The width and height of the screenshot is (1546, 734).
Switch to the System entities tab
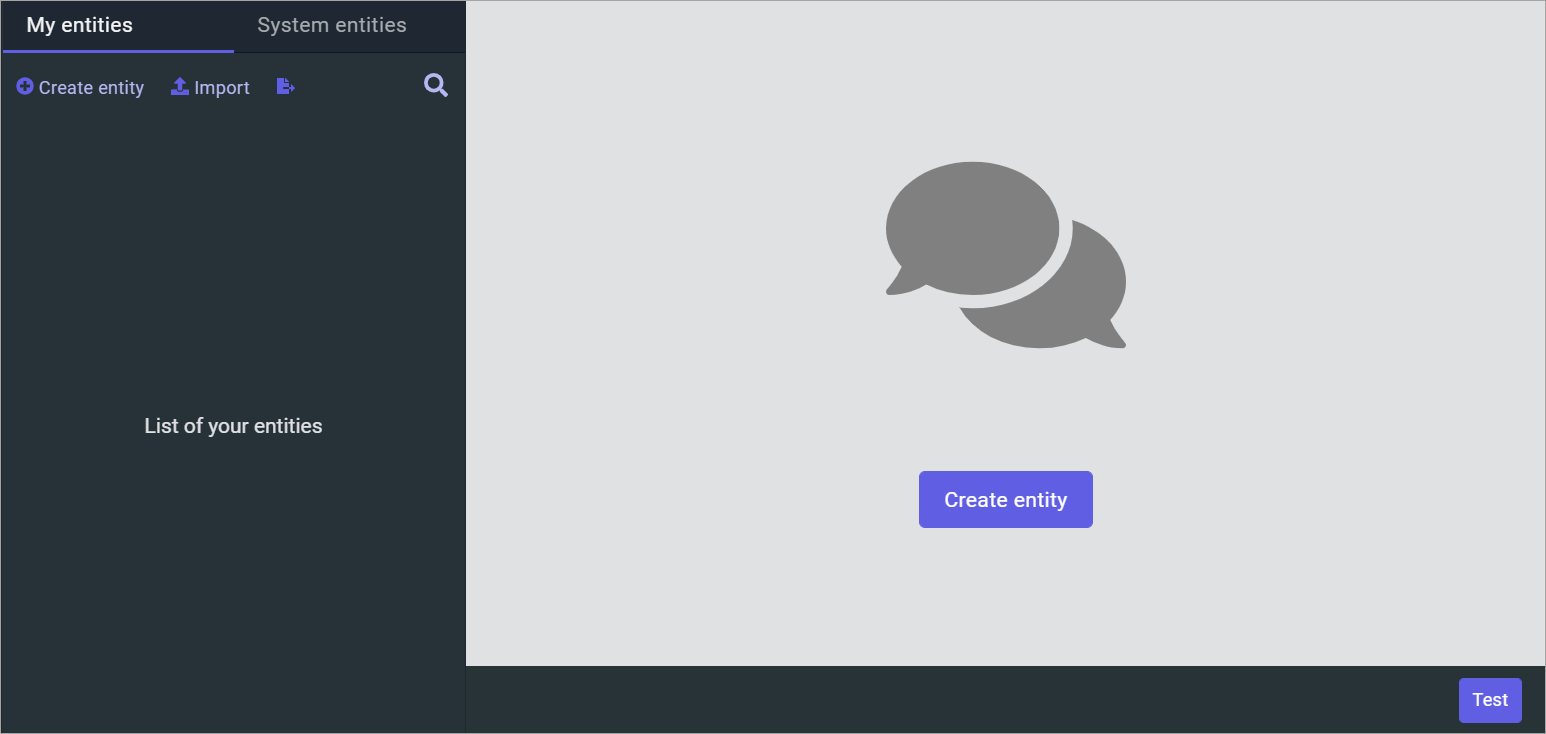pos(331,25)
